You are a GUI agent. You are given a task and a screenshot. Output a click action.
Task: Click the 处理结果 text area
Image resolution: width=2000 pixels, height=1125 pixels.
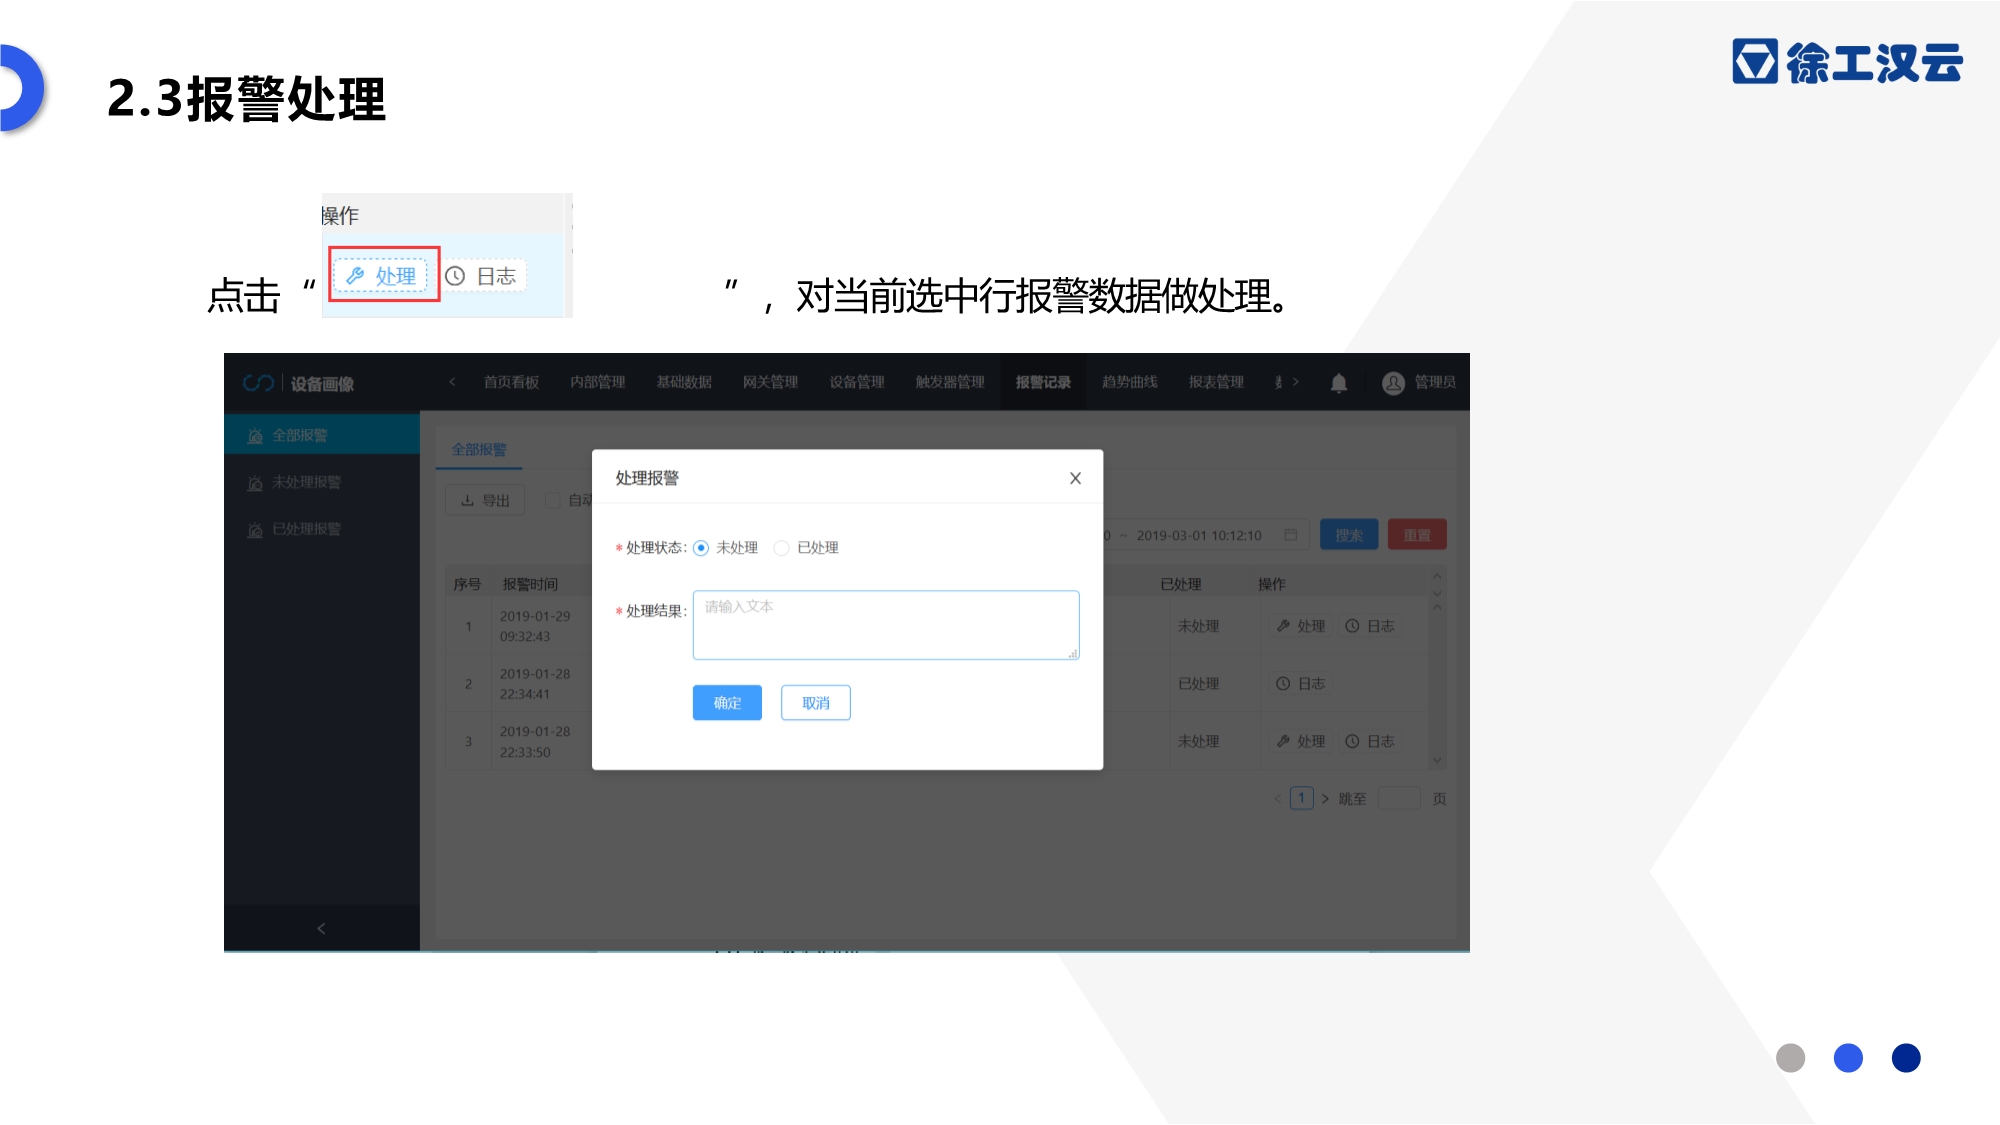coord(886,625)
